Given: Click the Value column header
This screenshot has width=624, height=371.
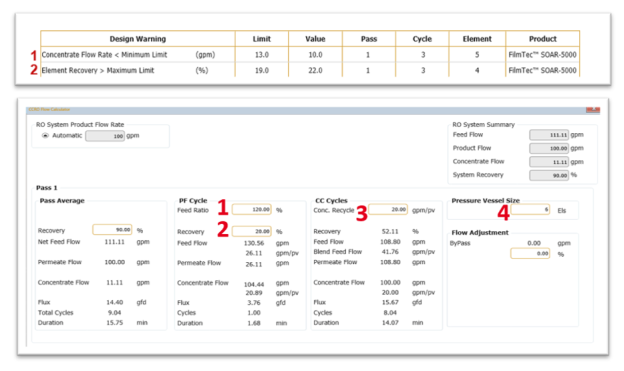Looking at the screenshot, I should pyautogui.click(x=315, y=39).
